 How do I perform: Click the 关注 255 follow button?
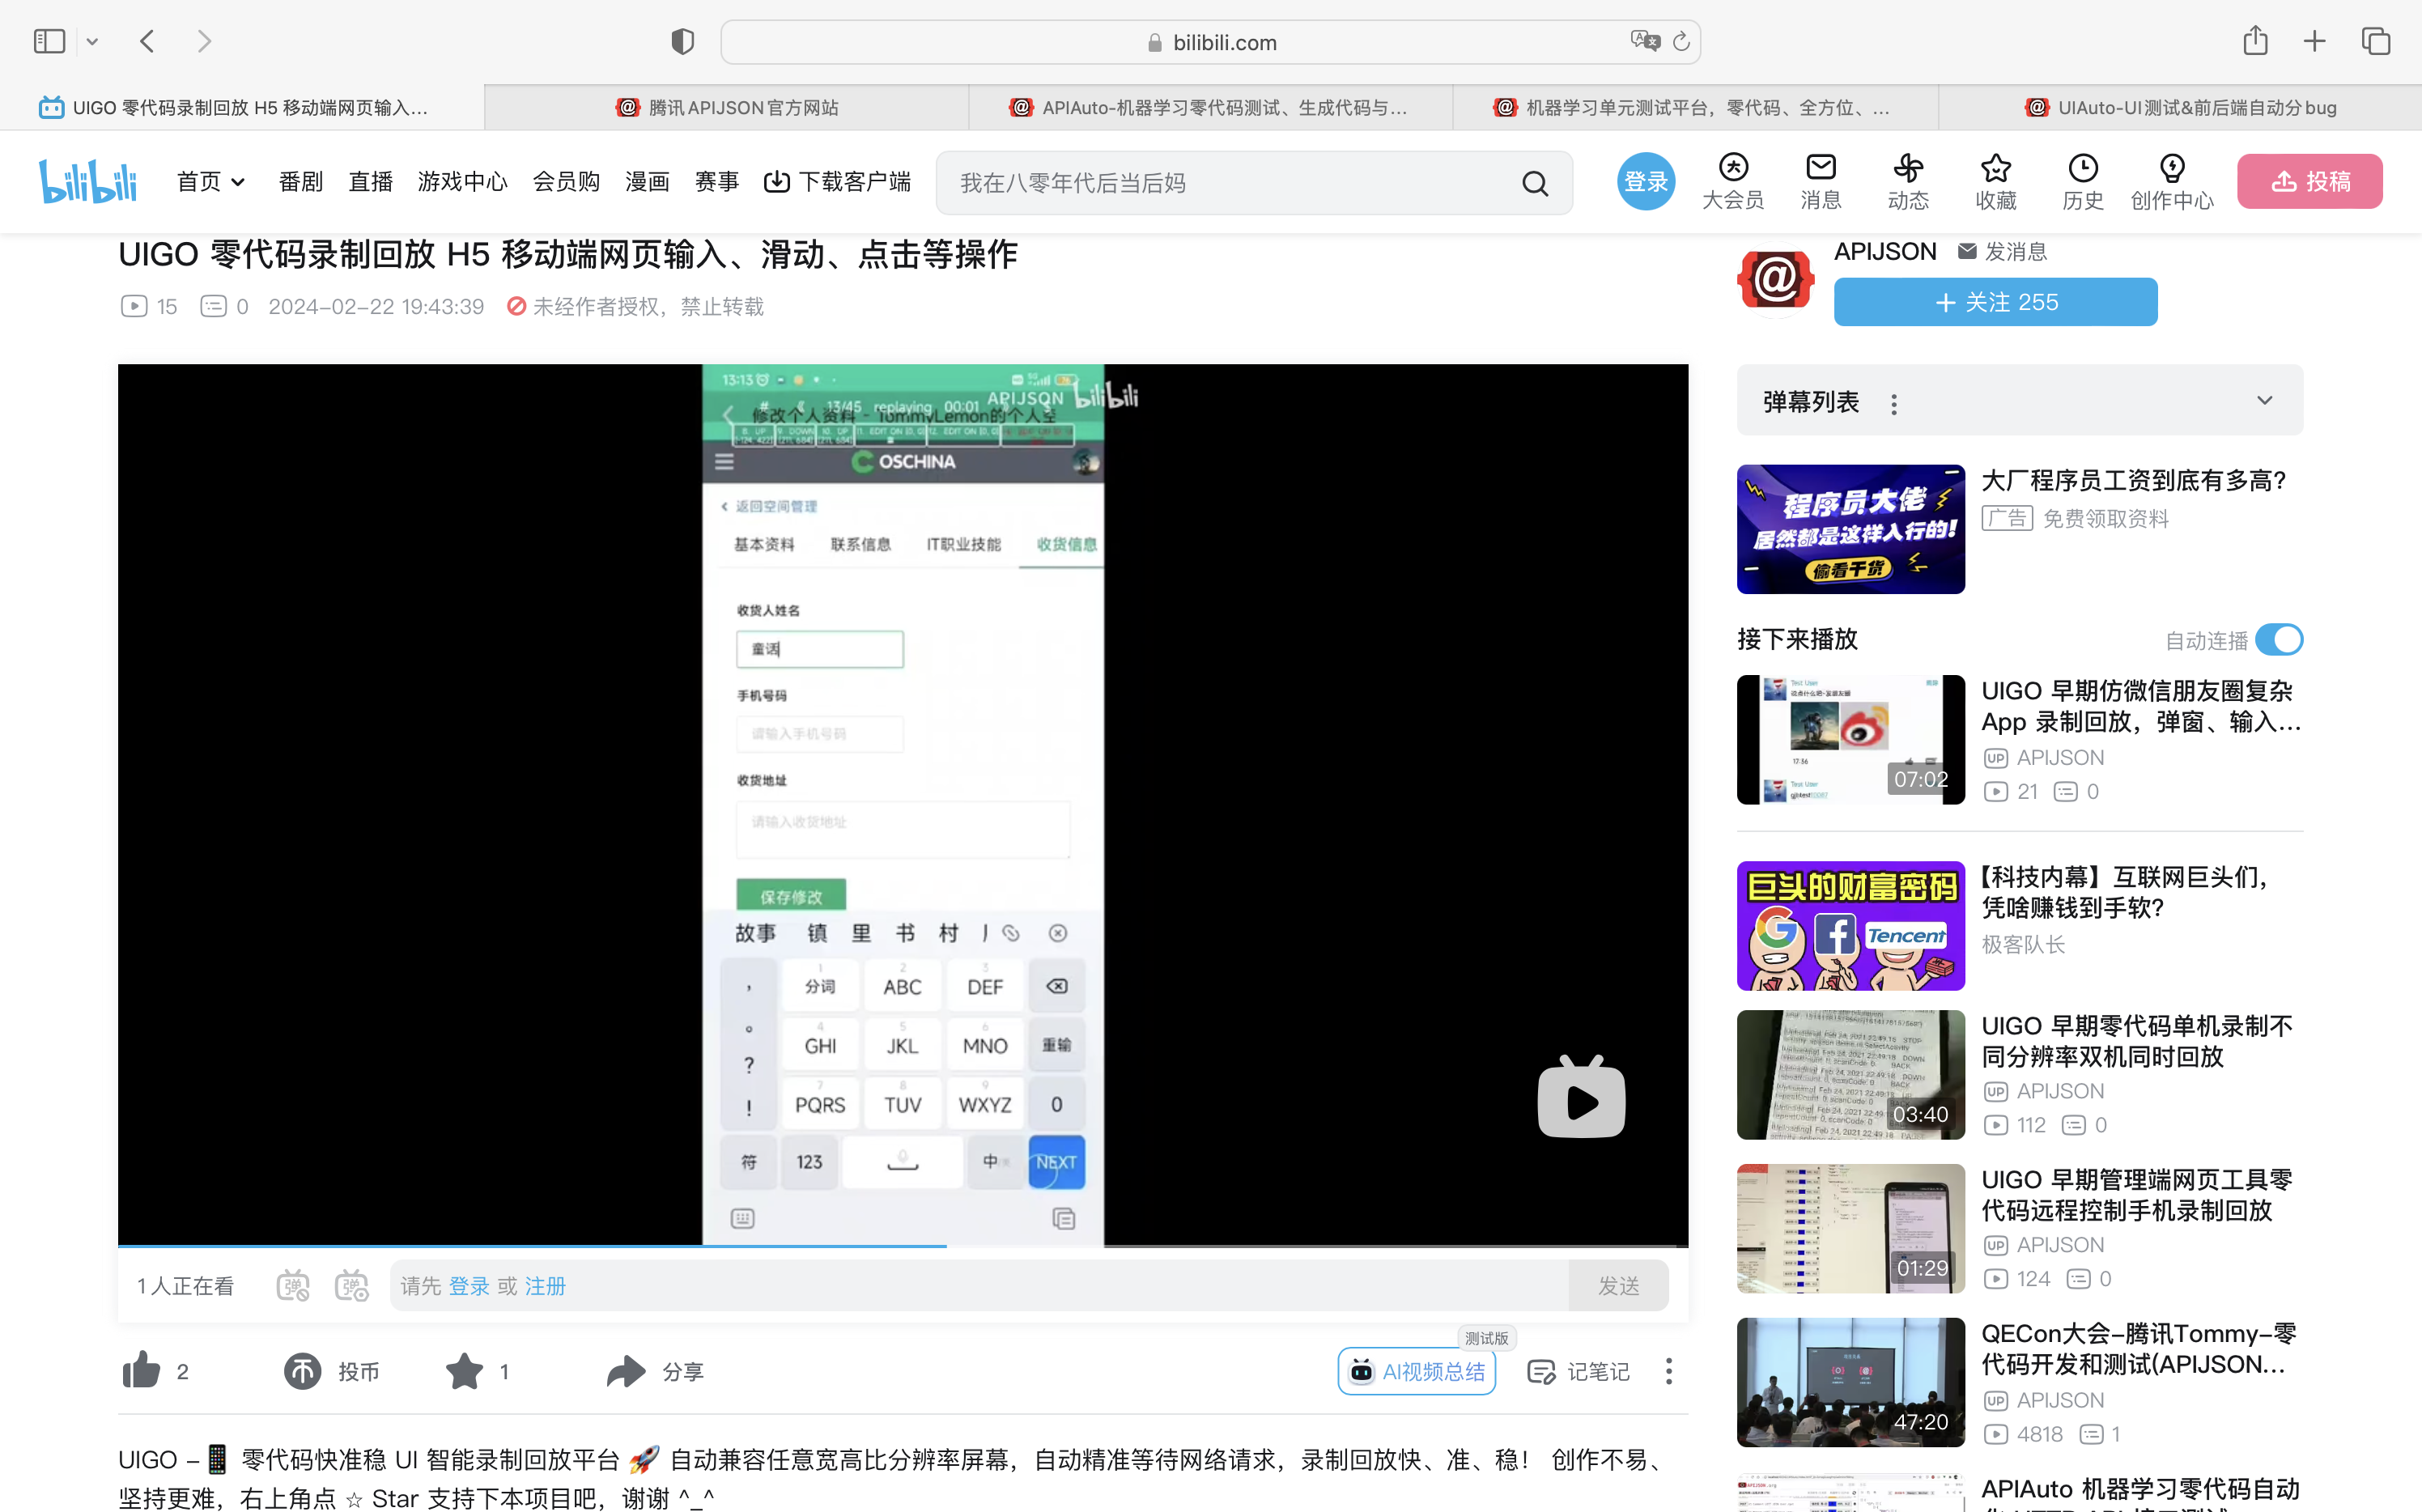tap(1995, 302)
